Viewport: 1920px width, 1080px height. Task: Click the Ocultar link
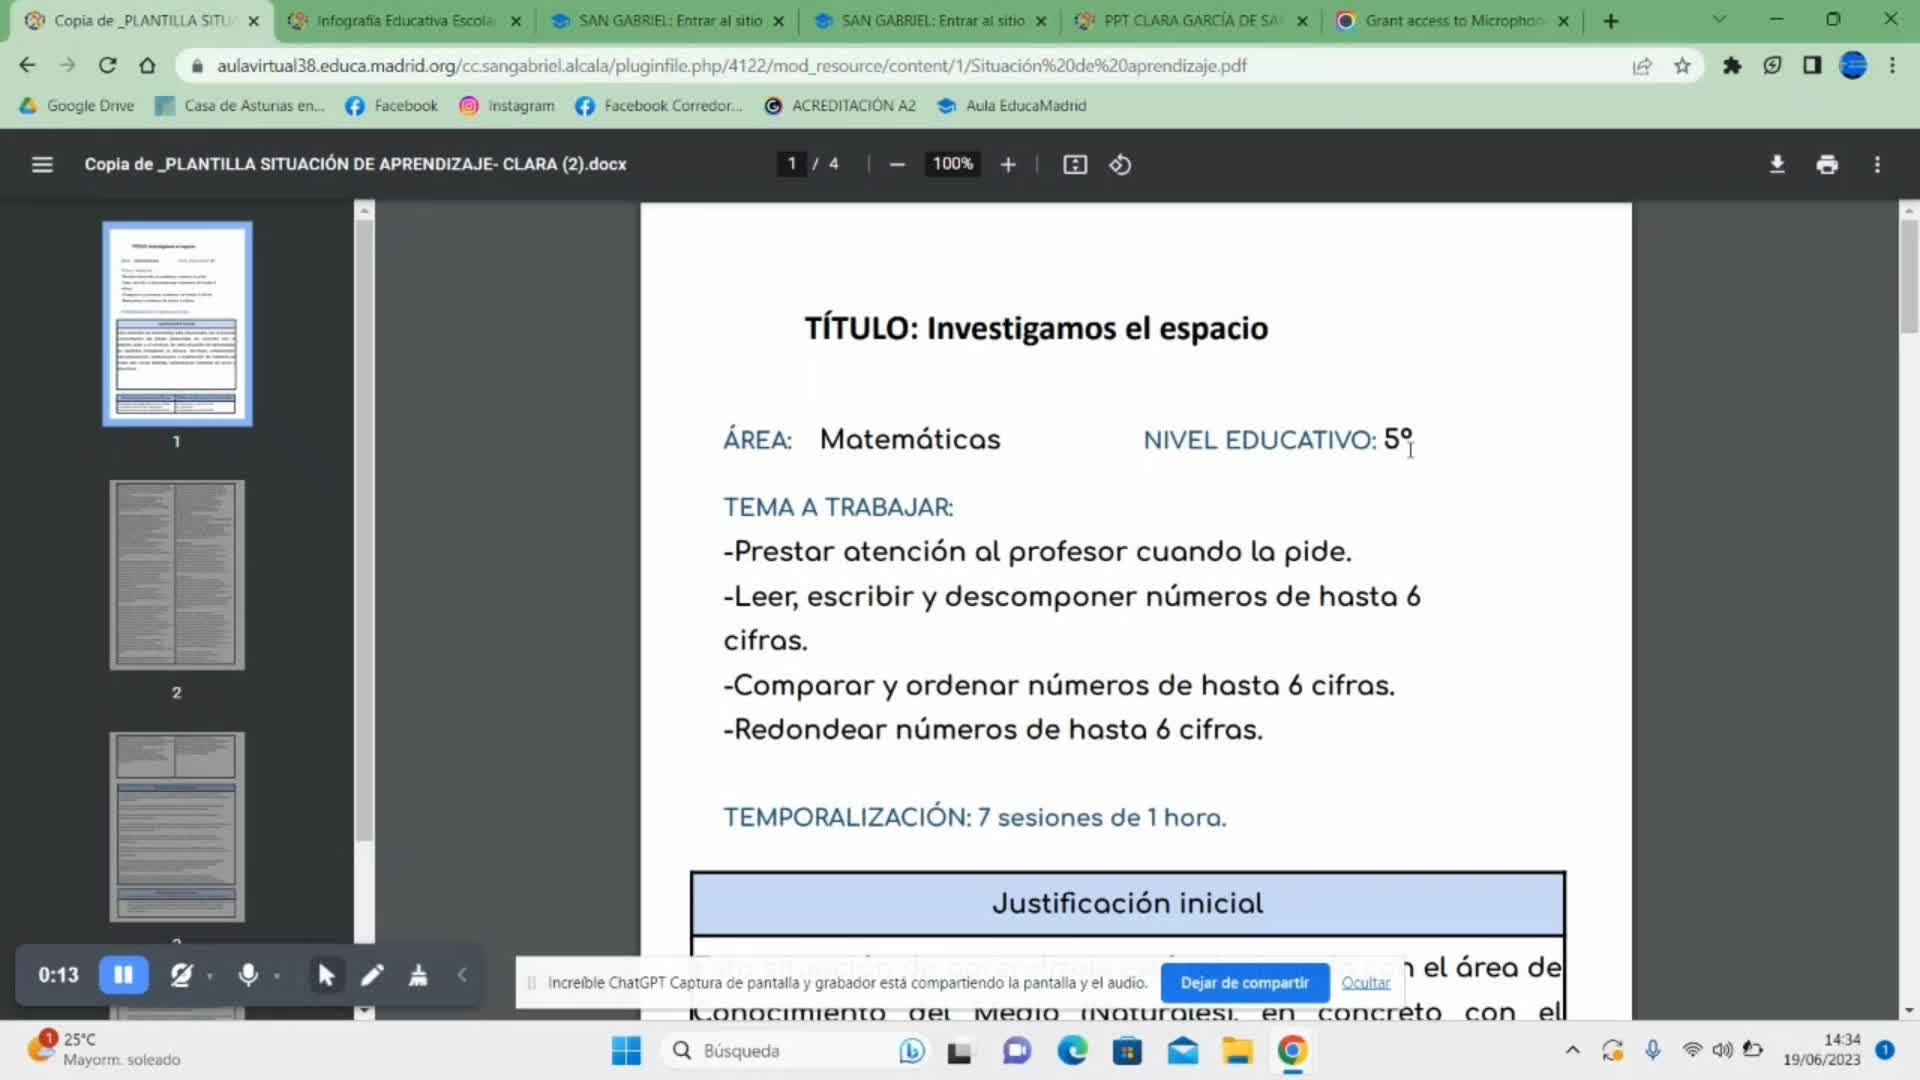[x=1365, y=983]
